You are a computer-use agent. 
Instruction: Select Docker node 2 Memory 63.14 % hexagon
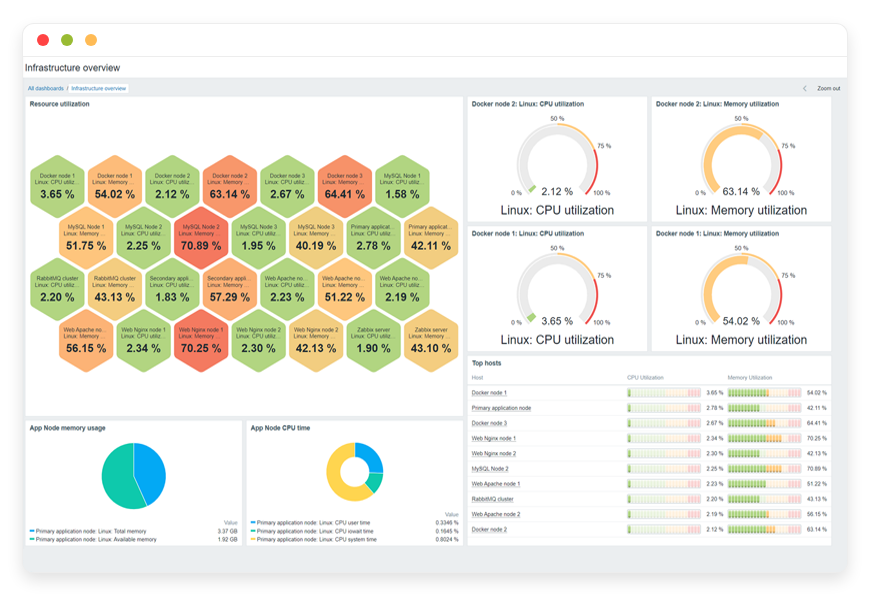point(230,186)
